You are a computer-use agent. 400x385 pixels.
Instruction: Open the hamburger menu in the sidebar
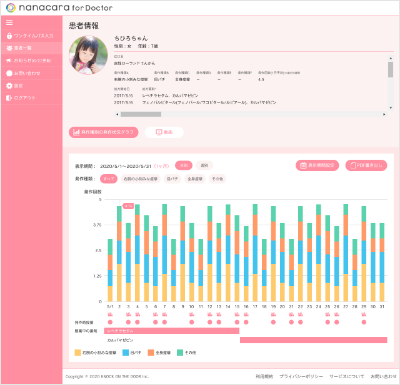(x=9, y=23)
